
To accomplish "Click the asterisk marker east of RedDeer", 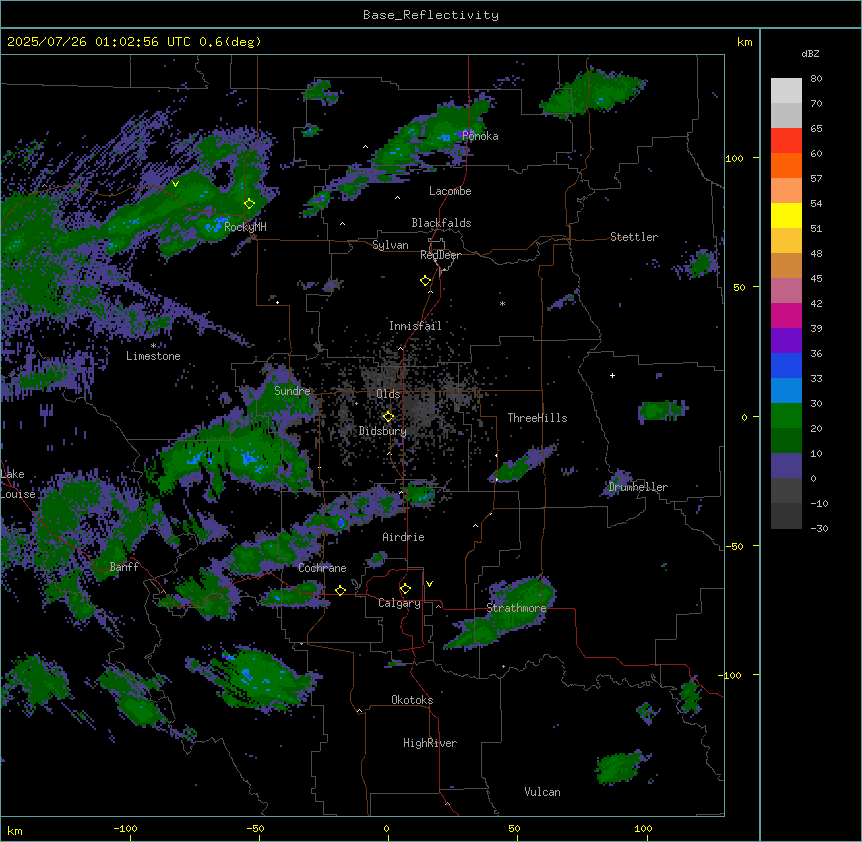I will (502, 303).
